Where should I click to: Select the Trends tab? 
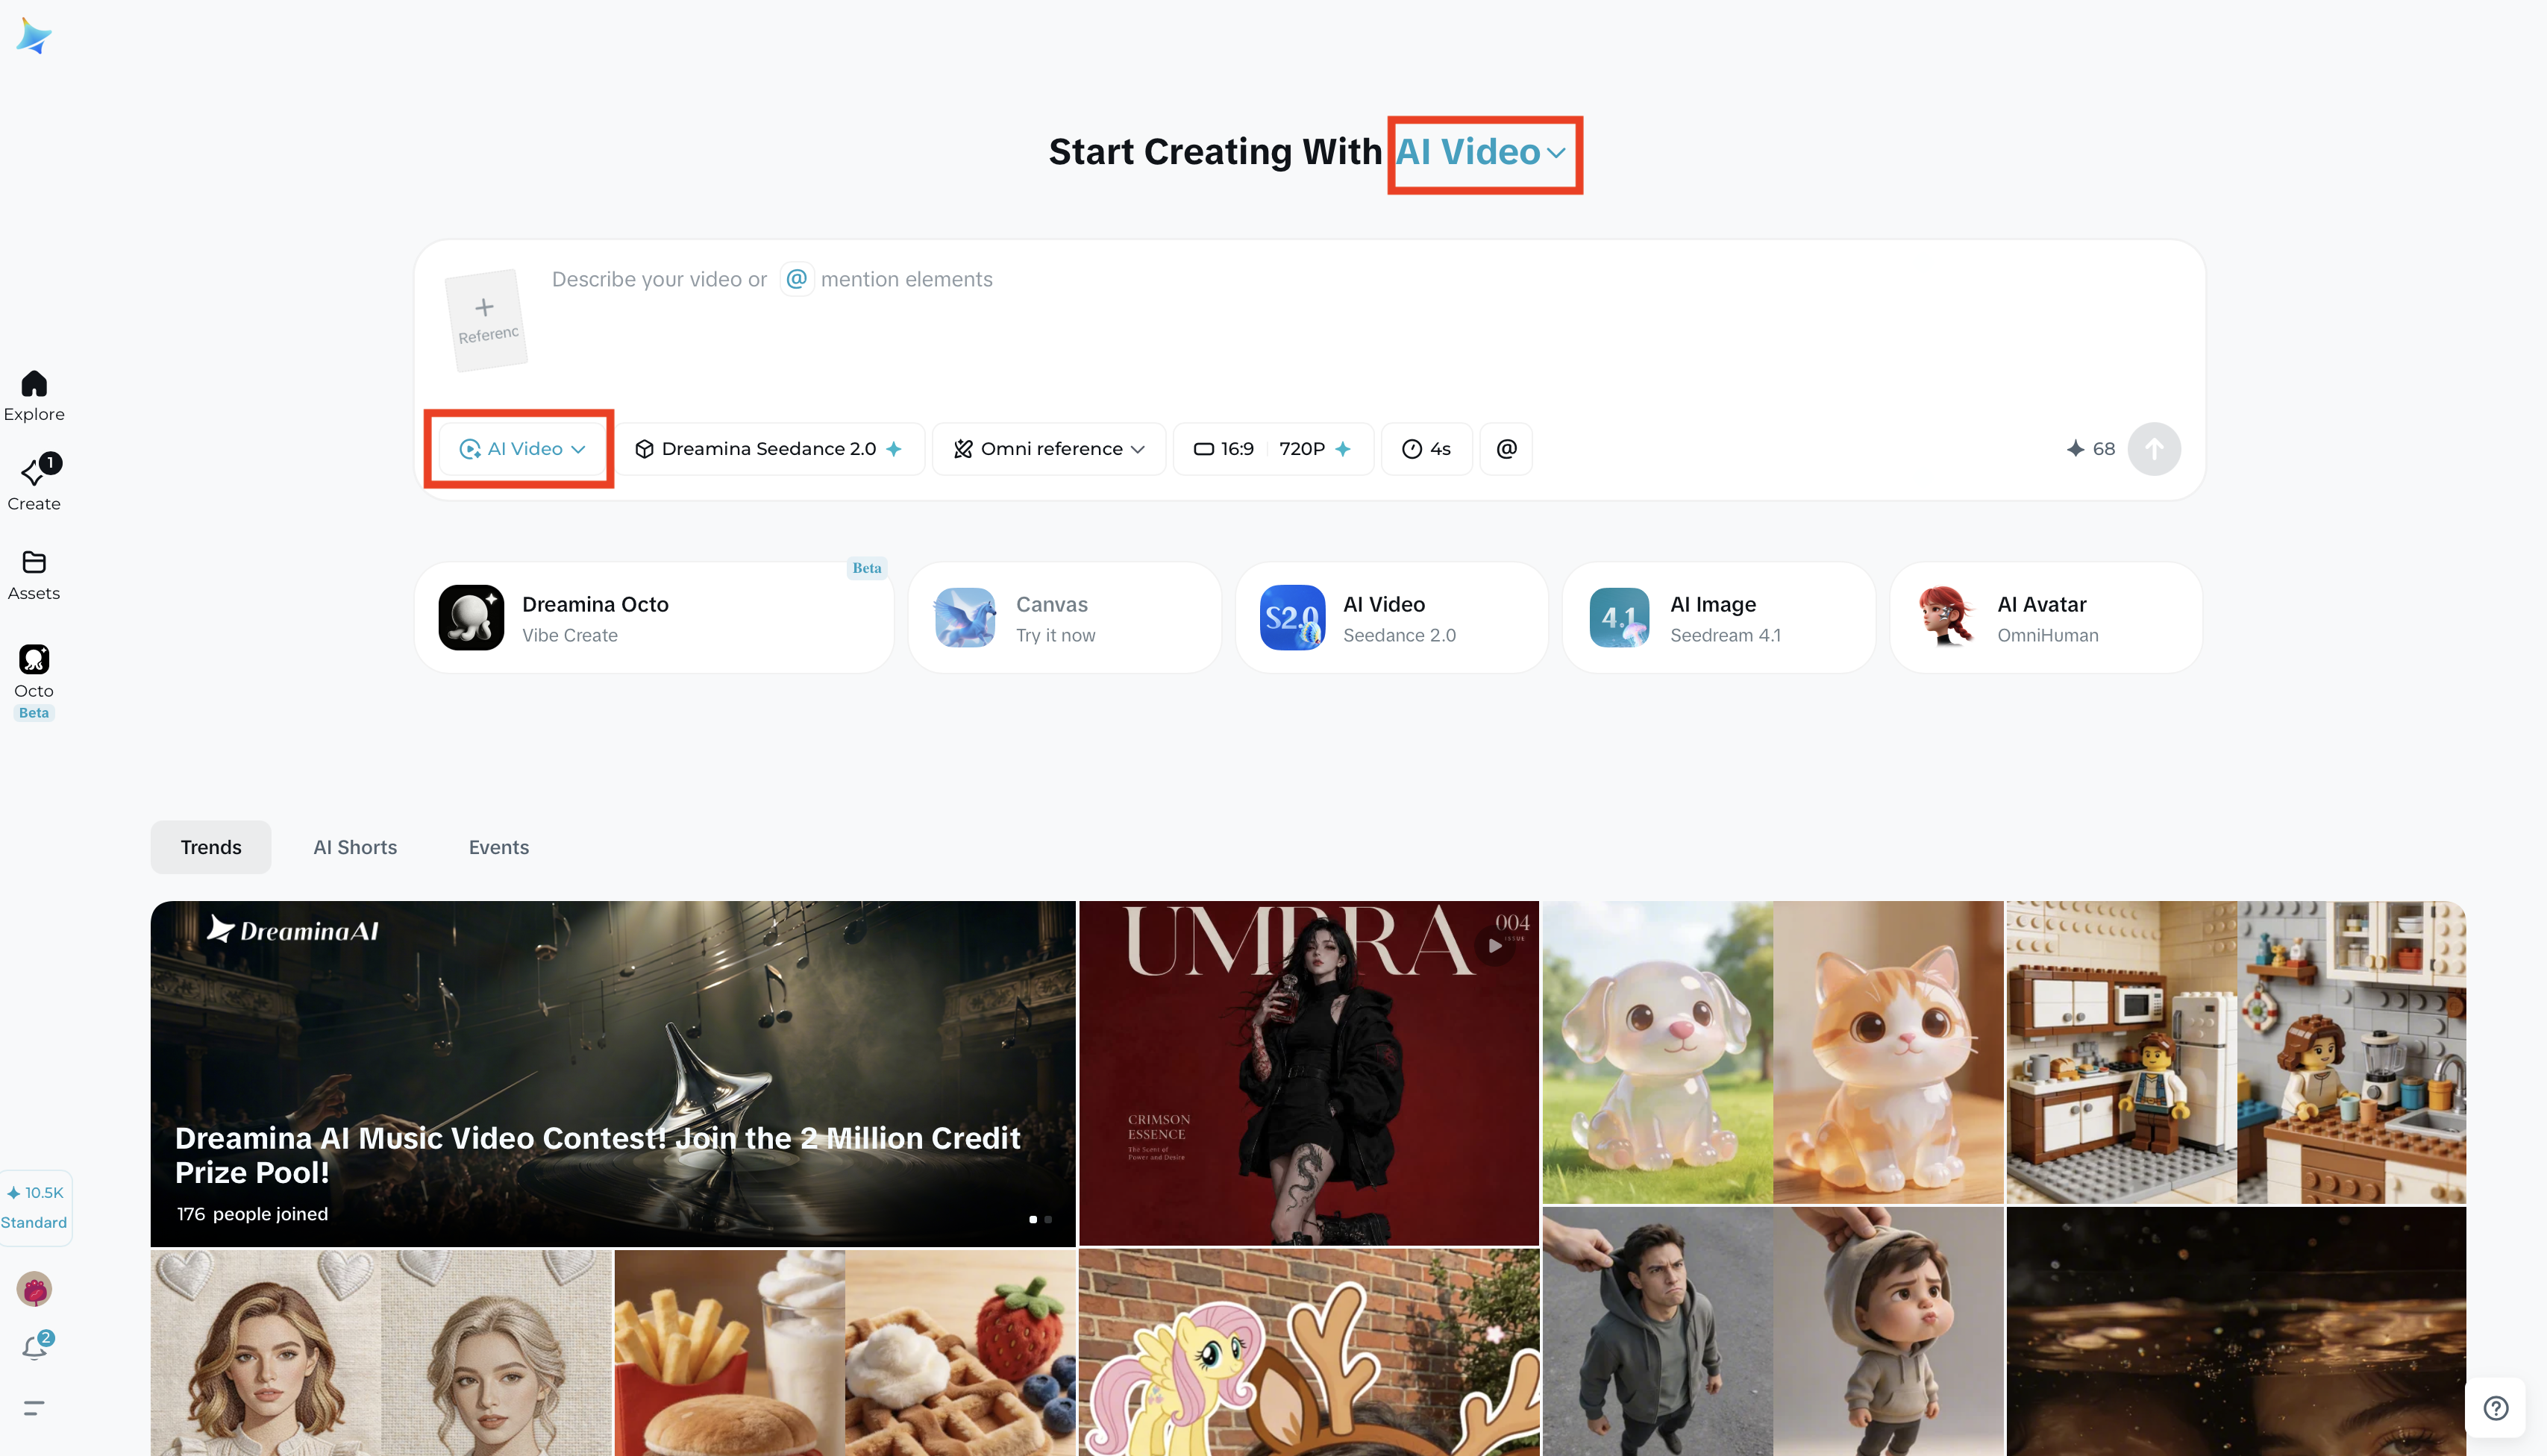click(x=211, y=848)
